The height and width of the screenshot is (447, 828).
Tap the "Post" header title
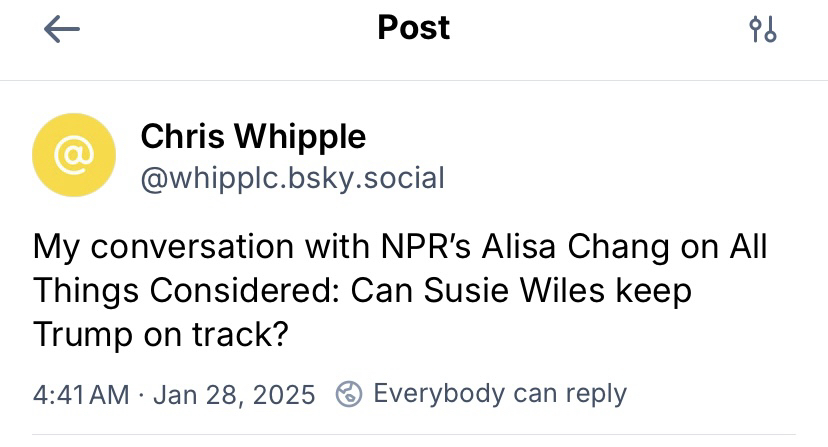point(414,28)
